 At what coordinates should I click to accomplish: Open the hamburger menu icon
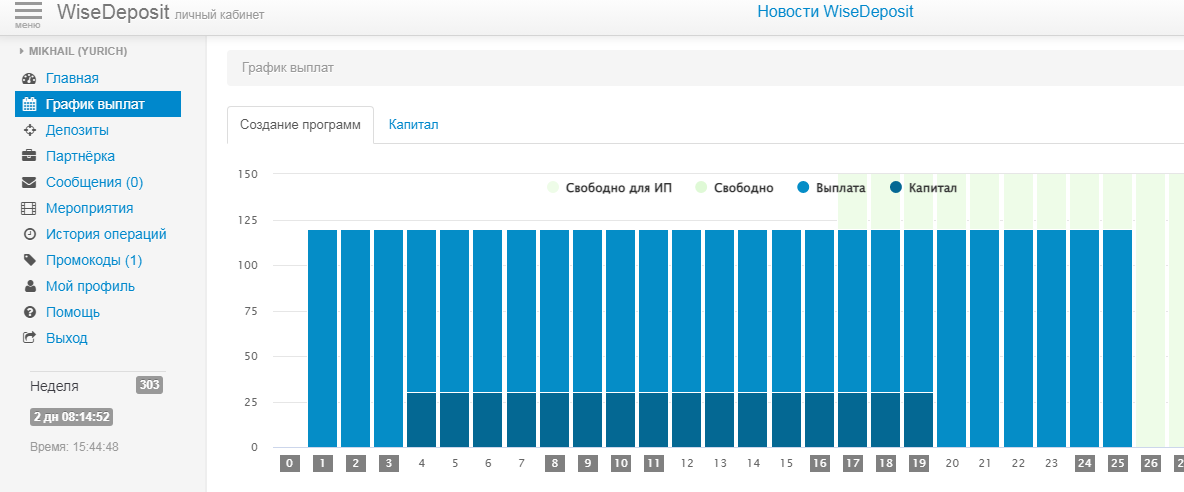28,14
